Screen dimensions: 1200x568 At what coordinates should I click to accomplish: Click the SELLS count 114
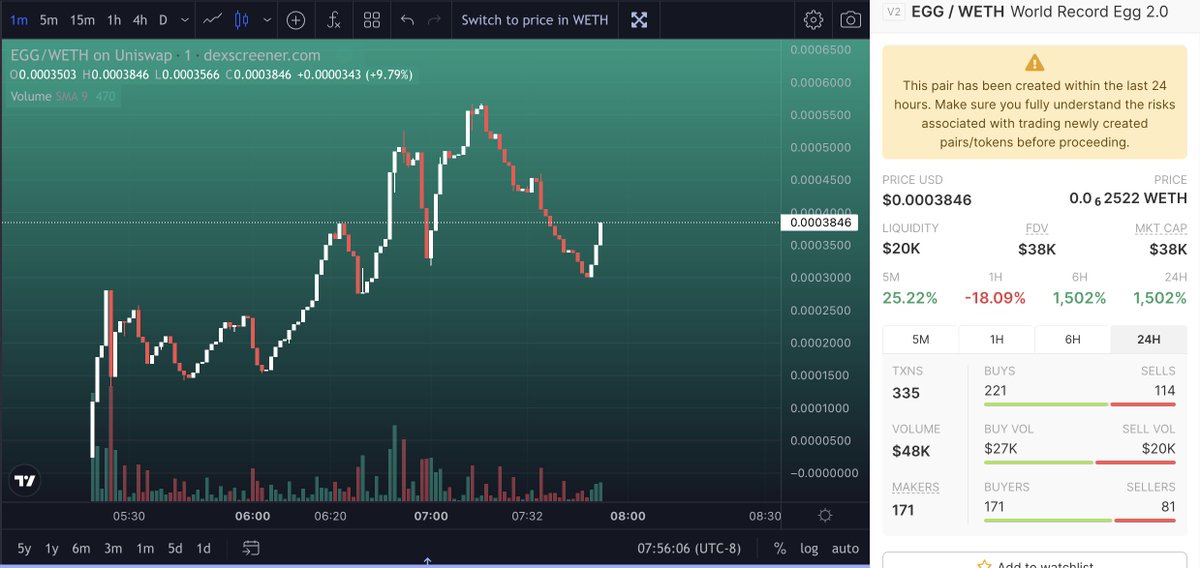coord(1165,390)
